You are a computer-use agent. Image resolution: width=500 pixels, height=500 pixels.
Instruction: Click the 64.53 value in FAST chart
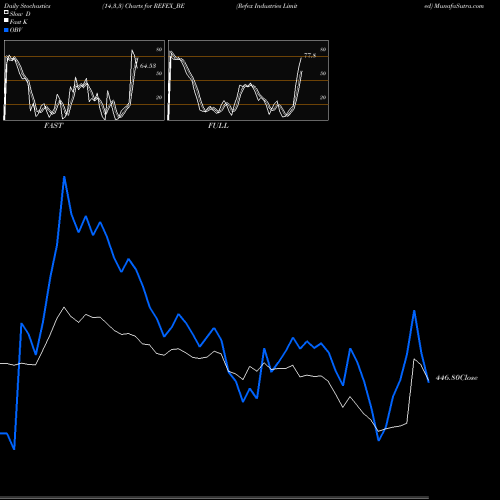[x=148, y=66]
